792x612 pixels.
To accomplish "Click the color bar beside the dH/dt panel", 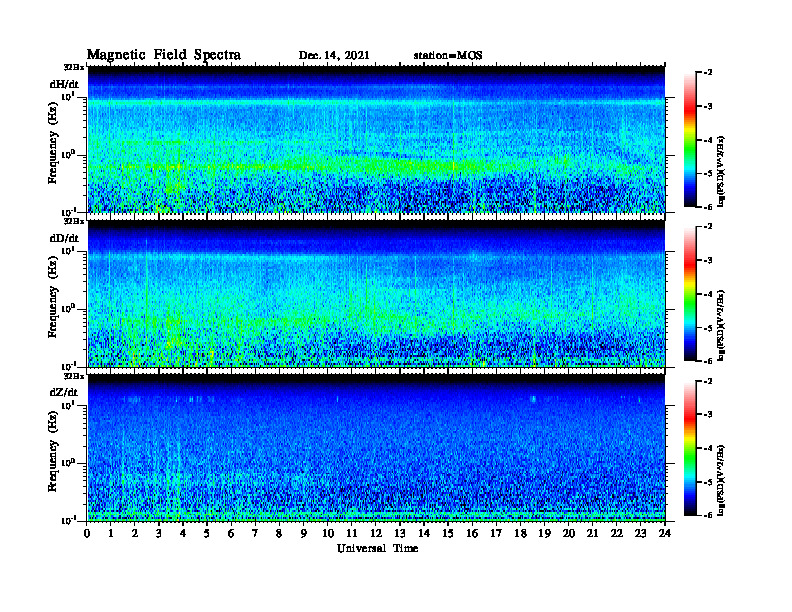I will coord(690,139).
